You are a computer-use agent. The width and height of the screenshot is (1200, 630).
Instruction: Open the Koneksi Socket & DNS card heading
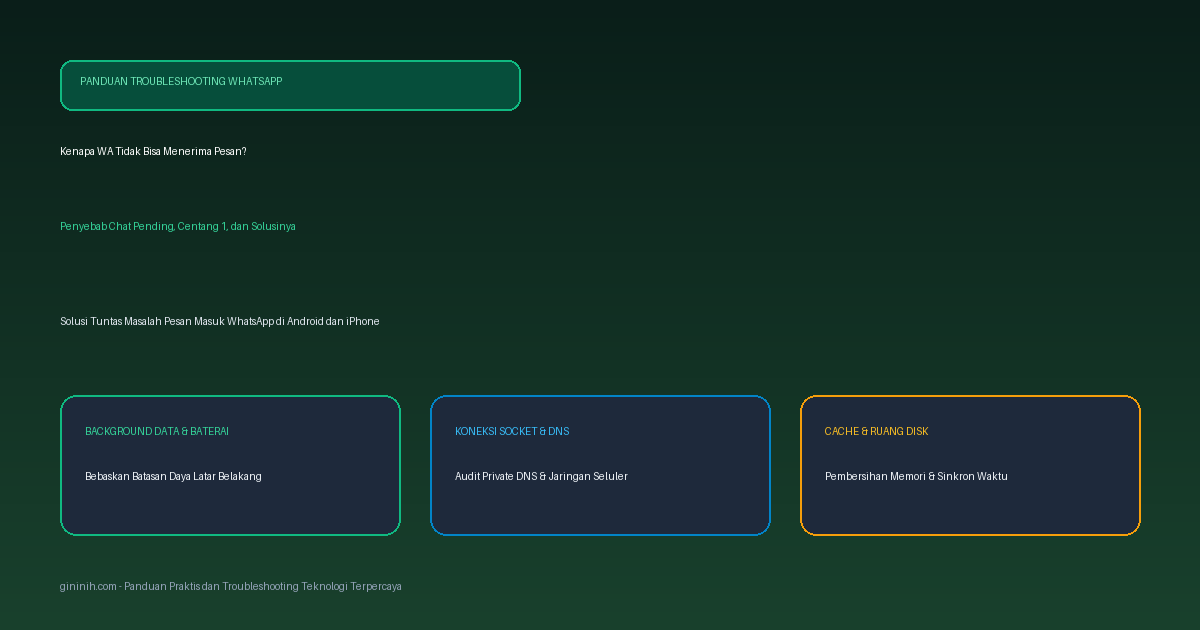pyautogui.click(x=512, y=431)
